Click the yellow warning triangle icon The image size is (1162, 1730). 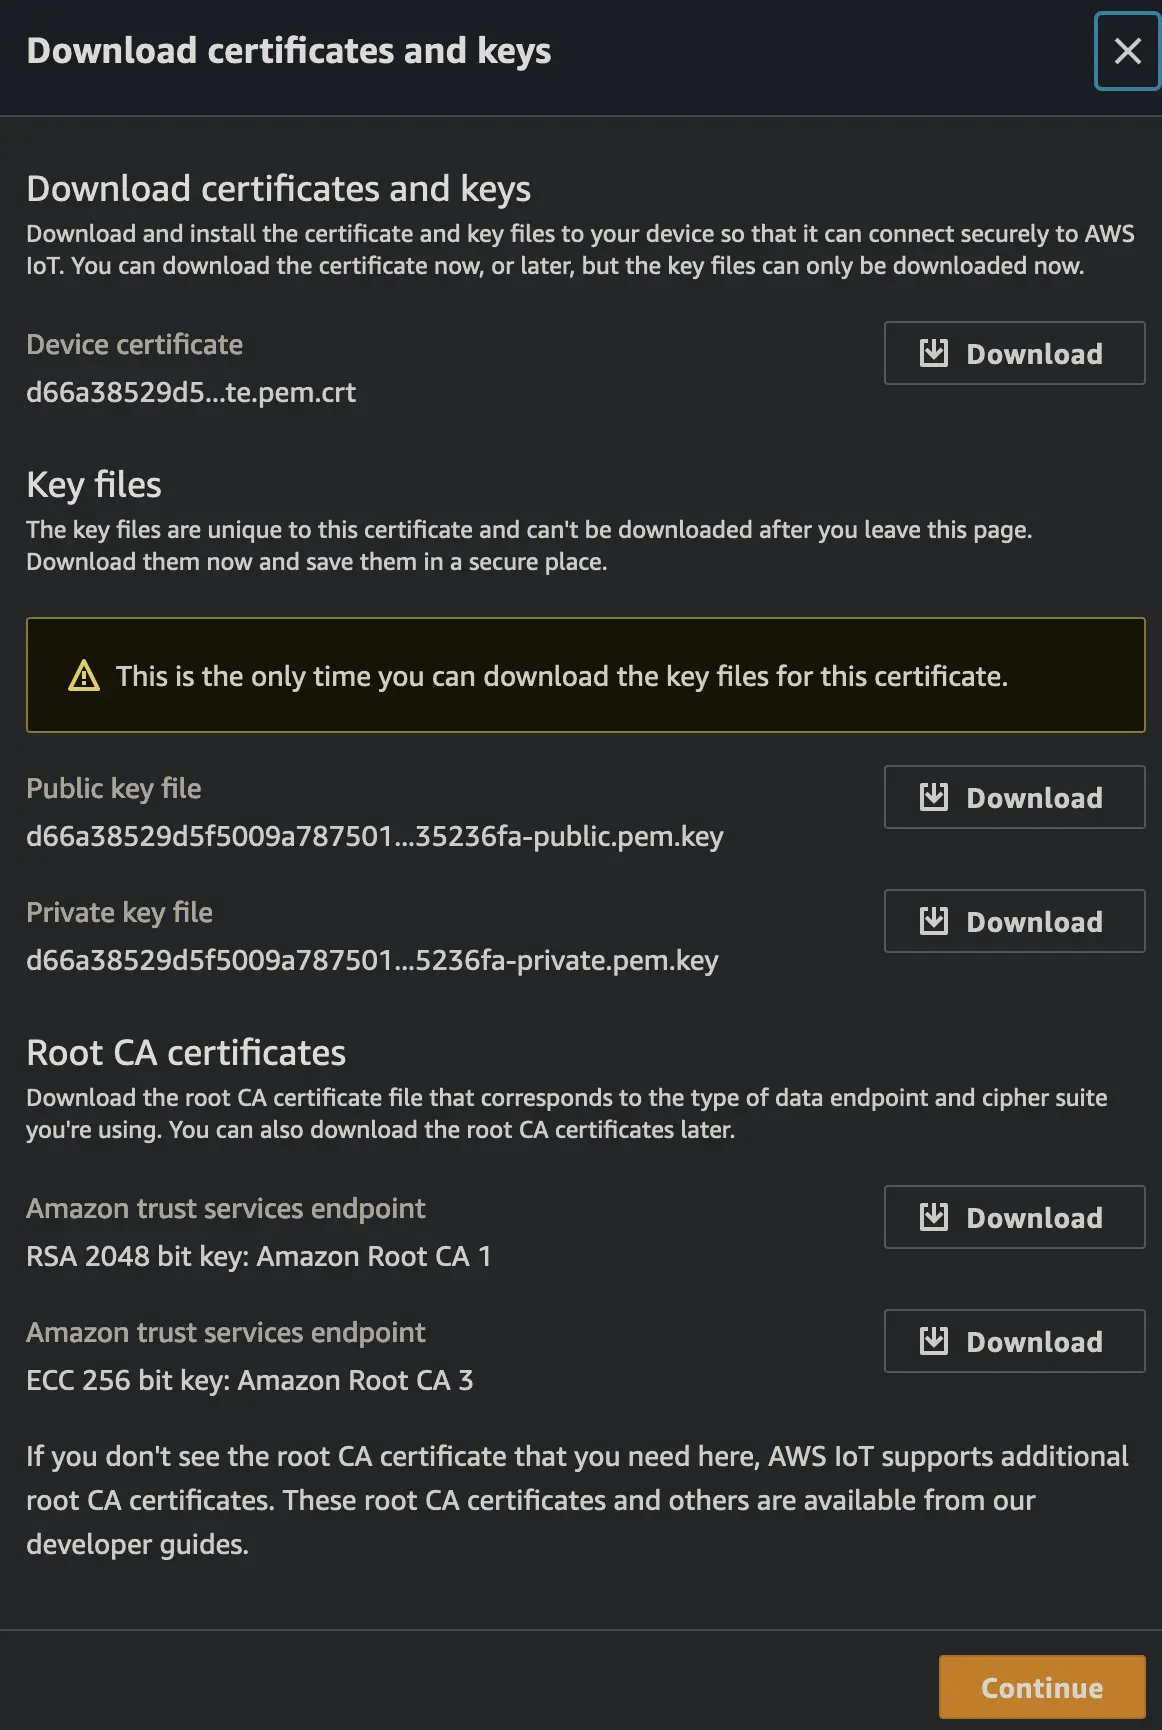click(x=84, y=676)
